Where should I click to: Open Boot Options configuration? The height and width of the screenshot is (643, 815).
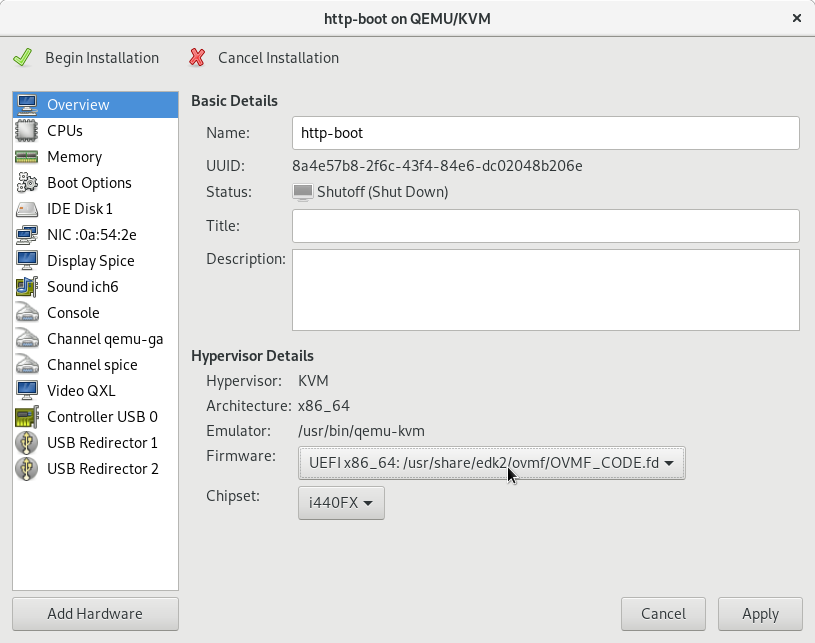click(89, 182)
